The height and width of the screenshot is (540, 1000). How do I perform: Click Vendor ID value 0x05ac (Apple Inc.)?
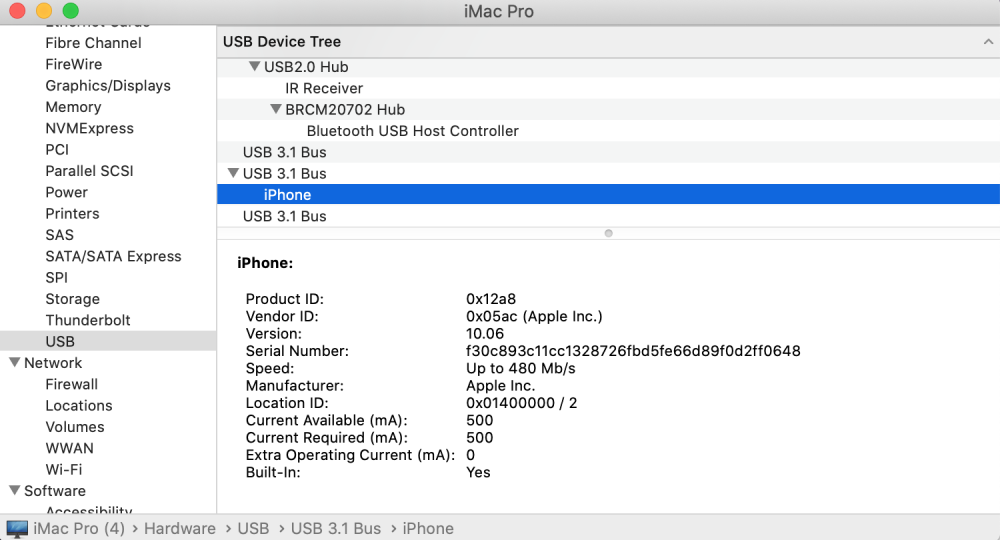(x=534, y=316)
